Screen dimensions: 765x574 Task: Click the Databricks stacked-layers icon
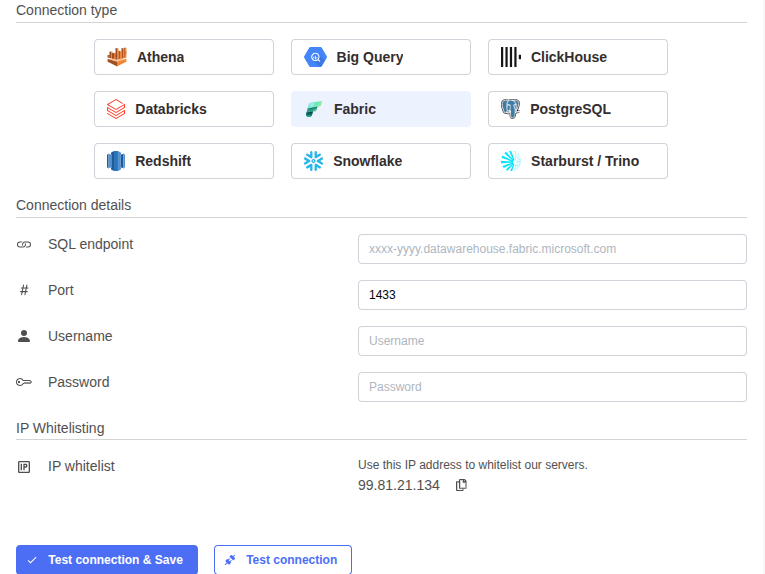coord(116,109)
